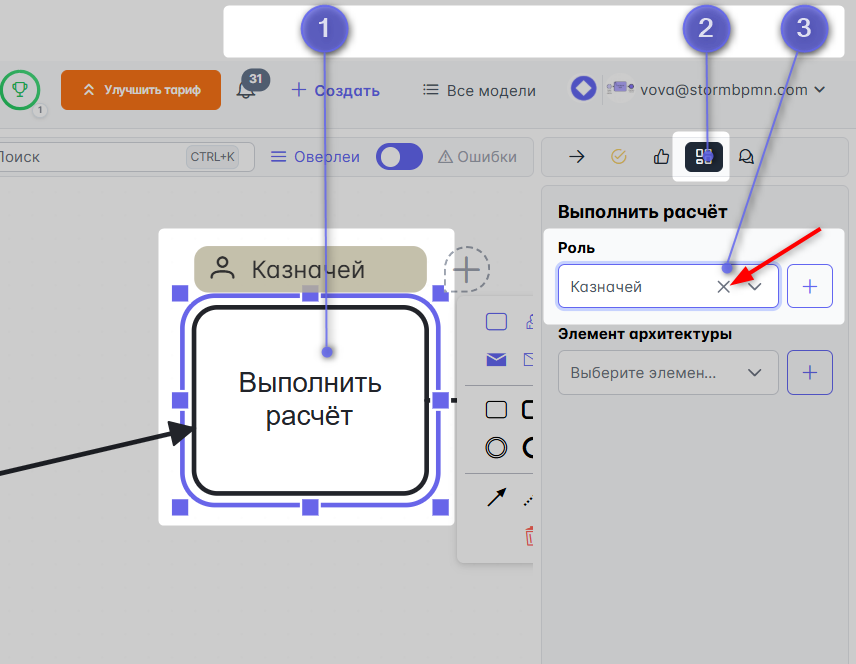Screen dimensions: 856x664
Task: Open the notifications bell with badge 31
Action: coord(246,90)
